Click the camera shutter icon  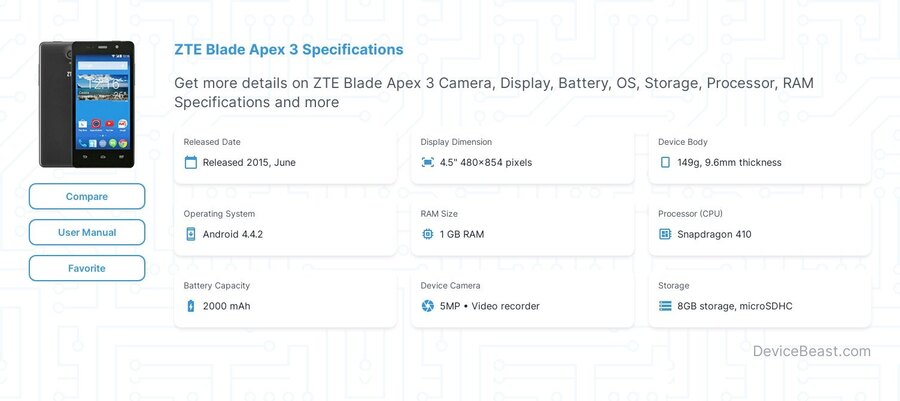tap(428, 306)
